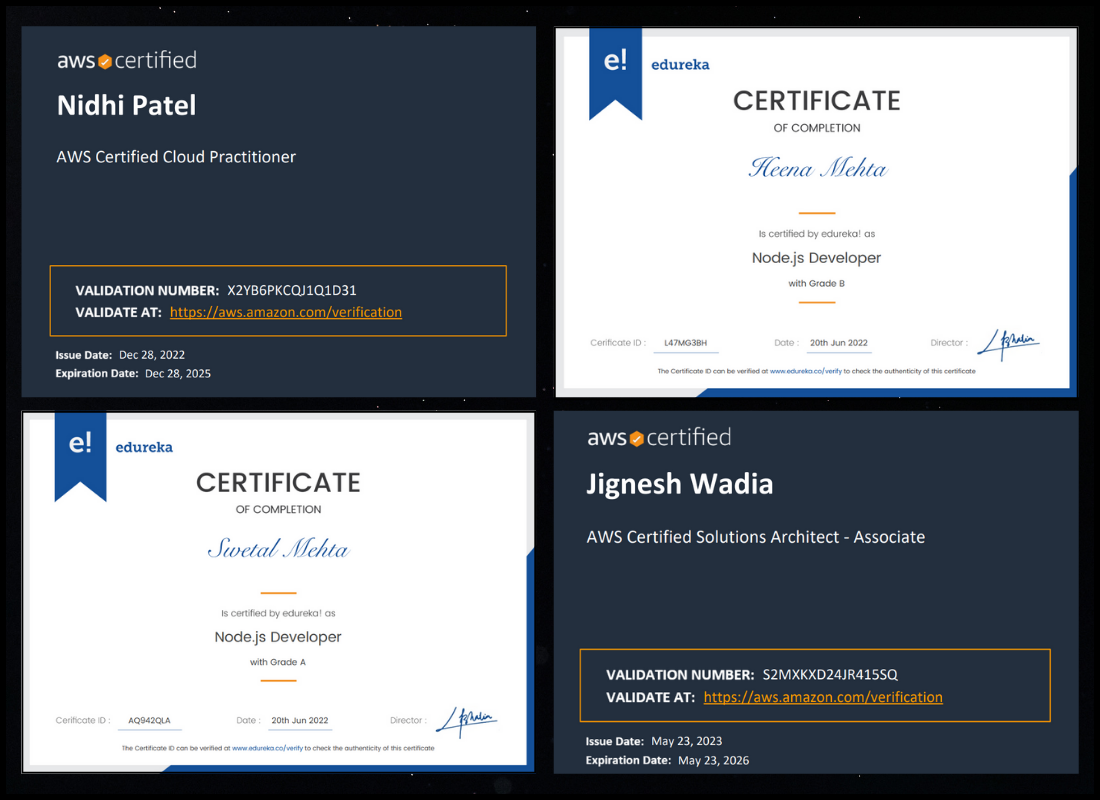Open www.edureka.co/verify link on Heena Mehta's certificate
Image resolution: width=1100 pixels, height=800 pixels.
point(806,371)
